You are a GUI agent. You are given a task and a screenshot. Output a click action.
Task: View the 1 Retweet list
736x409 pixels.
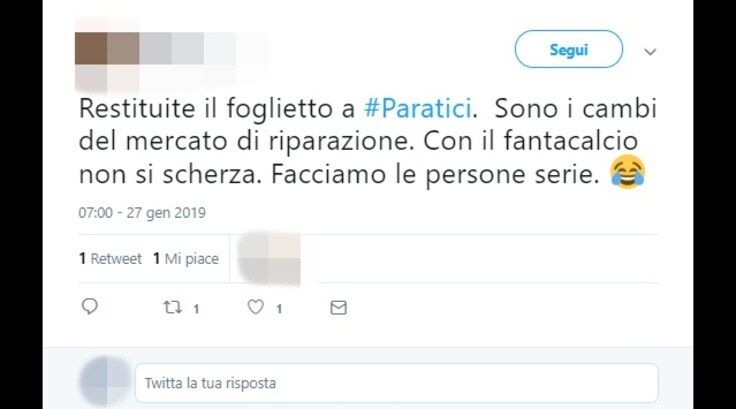tap(110, 259)
